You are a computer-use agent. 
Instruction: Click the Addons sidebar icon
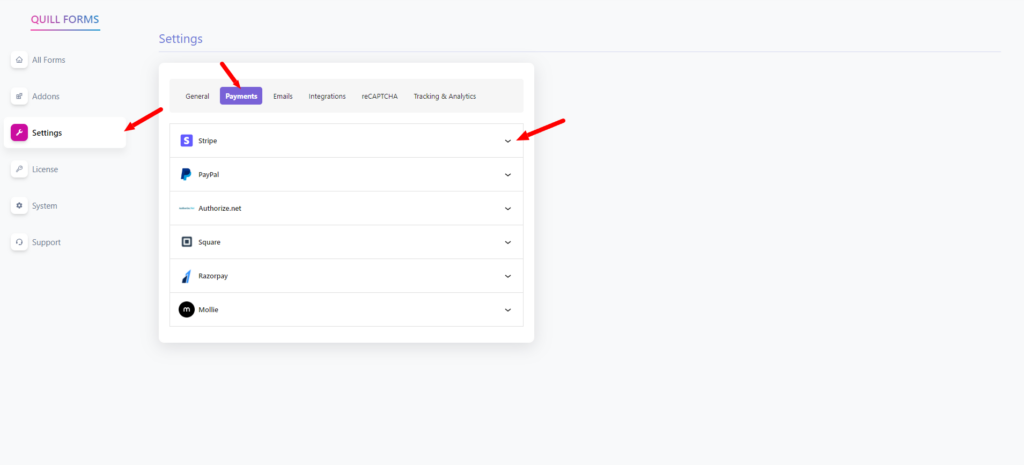[x=19, y=96]
